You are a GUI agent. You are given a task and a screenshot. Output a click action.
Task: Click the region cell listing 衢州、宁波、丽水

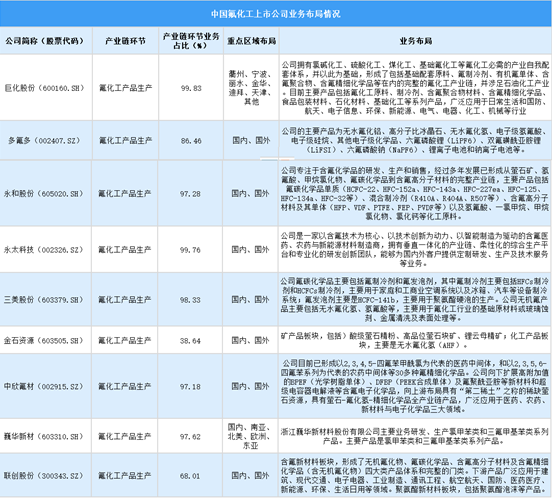pyautogui.click(x=251, y=88)
